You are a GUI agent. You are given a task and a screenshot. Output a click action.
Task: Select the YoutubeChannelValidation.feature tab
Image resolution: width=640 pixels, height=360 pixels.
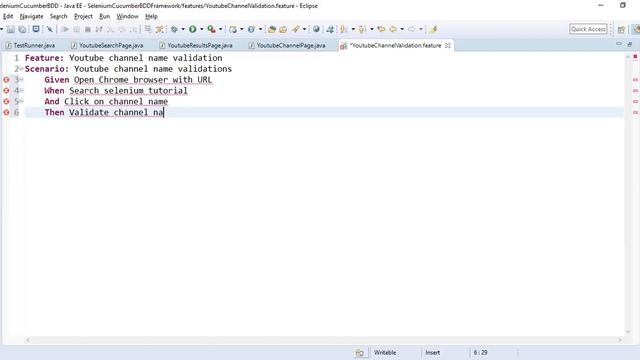tap(395, 45)
